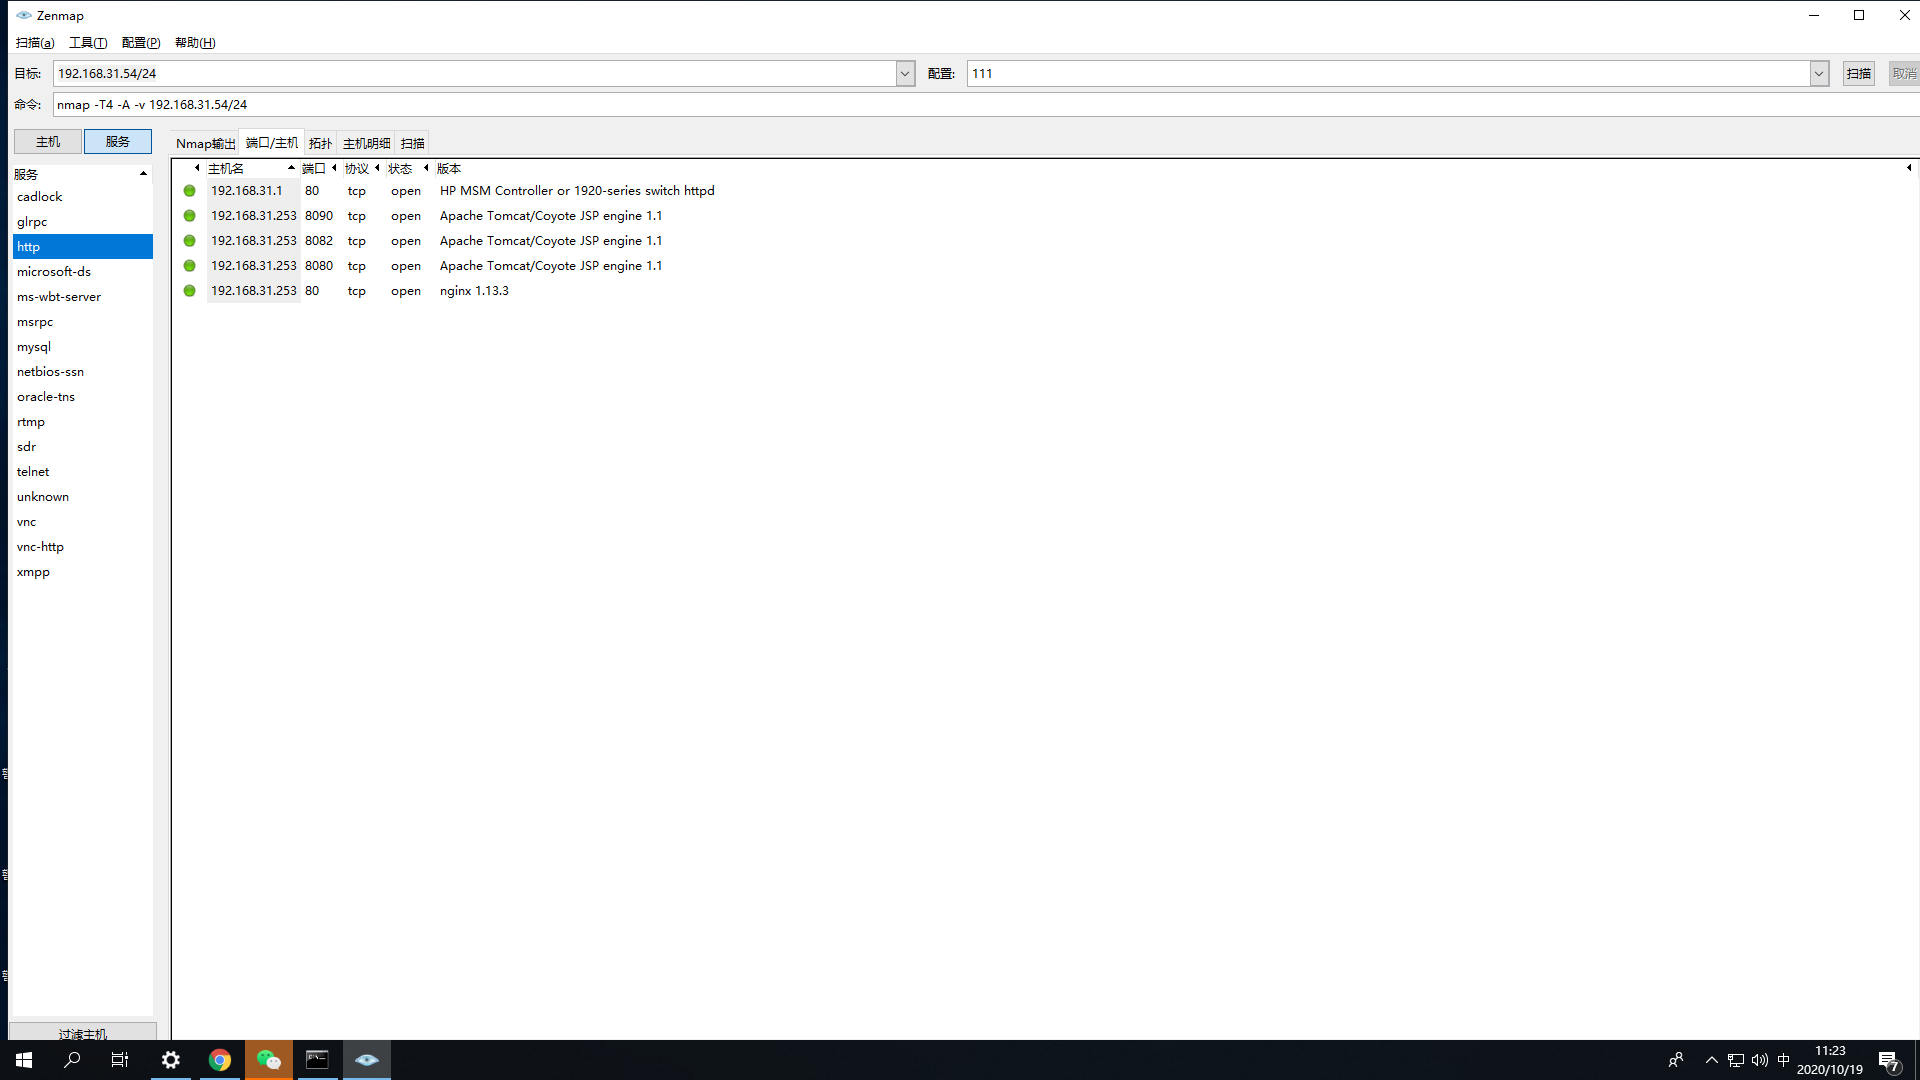Image resolution: width=1920 pixels, height=1080 pixels.
Task: Switch to the Nmap输出 tab
Action: click(205, 143)
